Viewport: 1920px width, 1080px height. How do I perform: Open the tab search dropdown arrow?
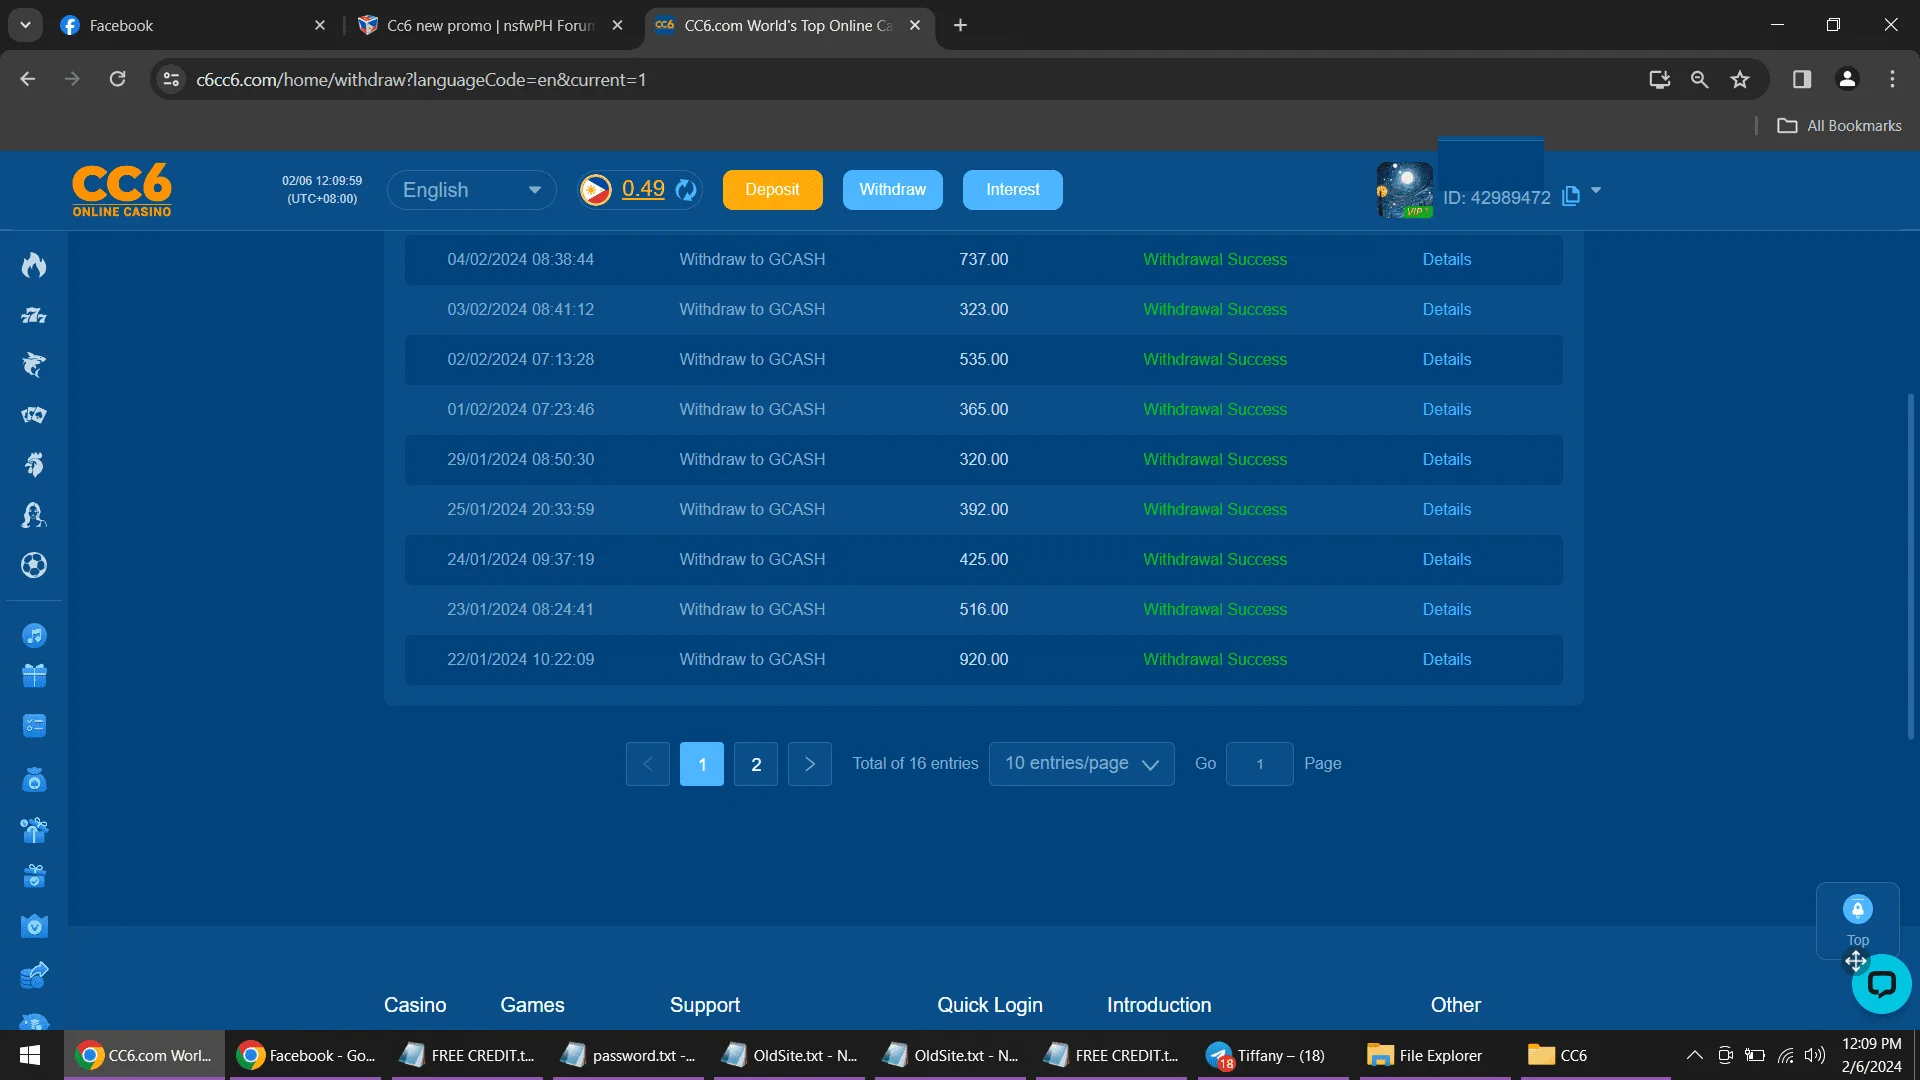coord(25,25)
